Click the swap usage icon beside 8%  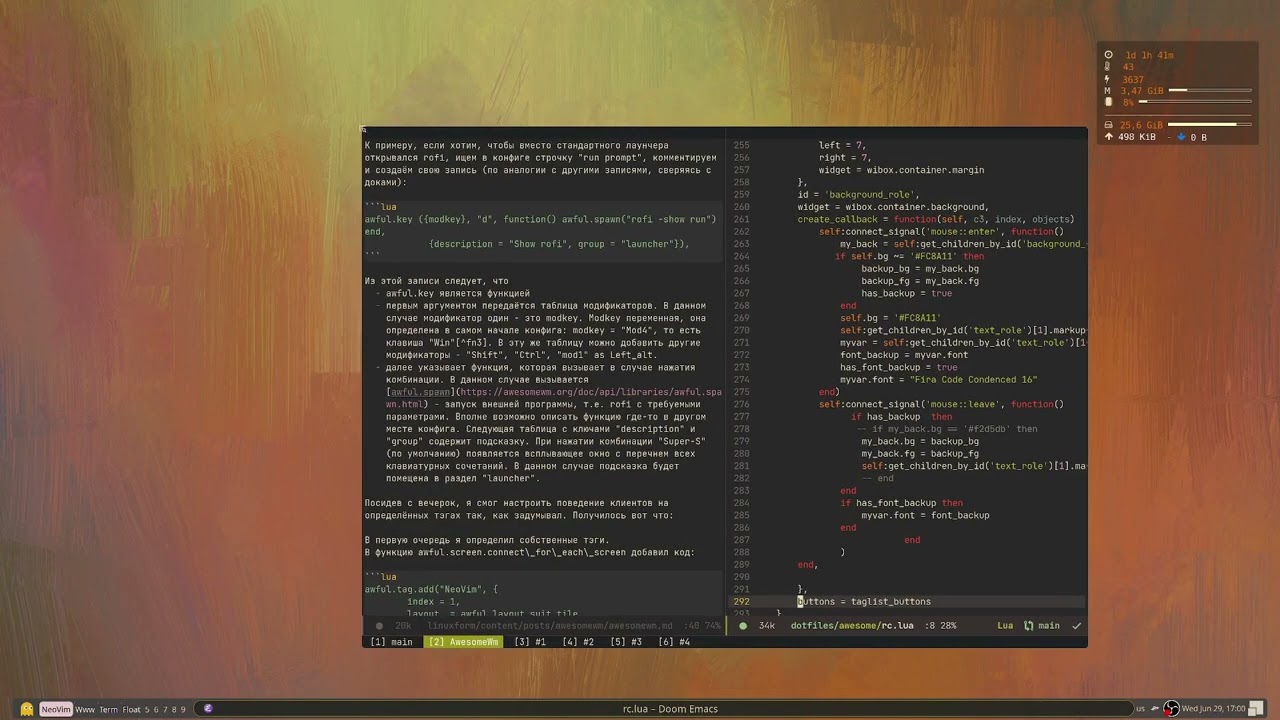[x=1108, y=102]
